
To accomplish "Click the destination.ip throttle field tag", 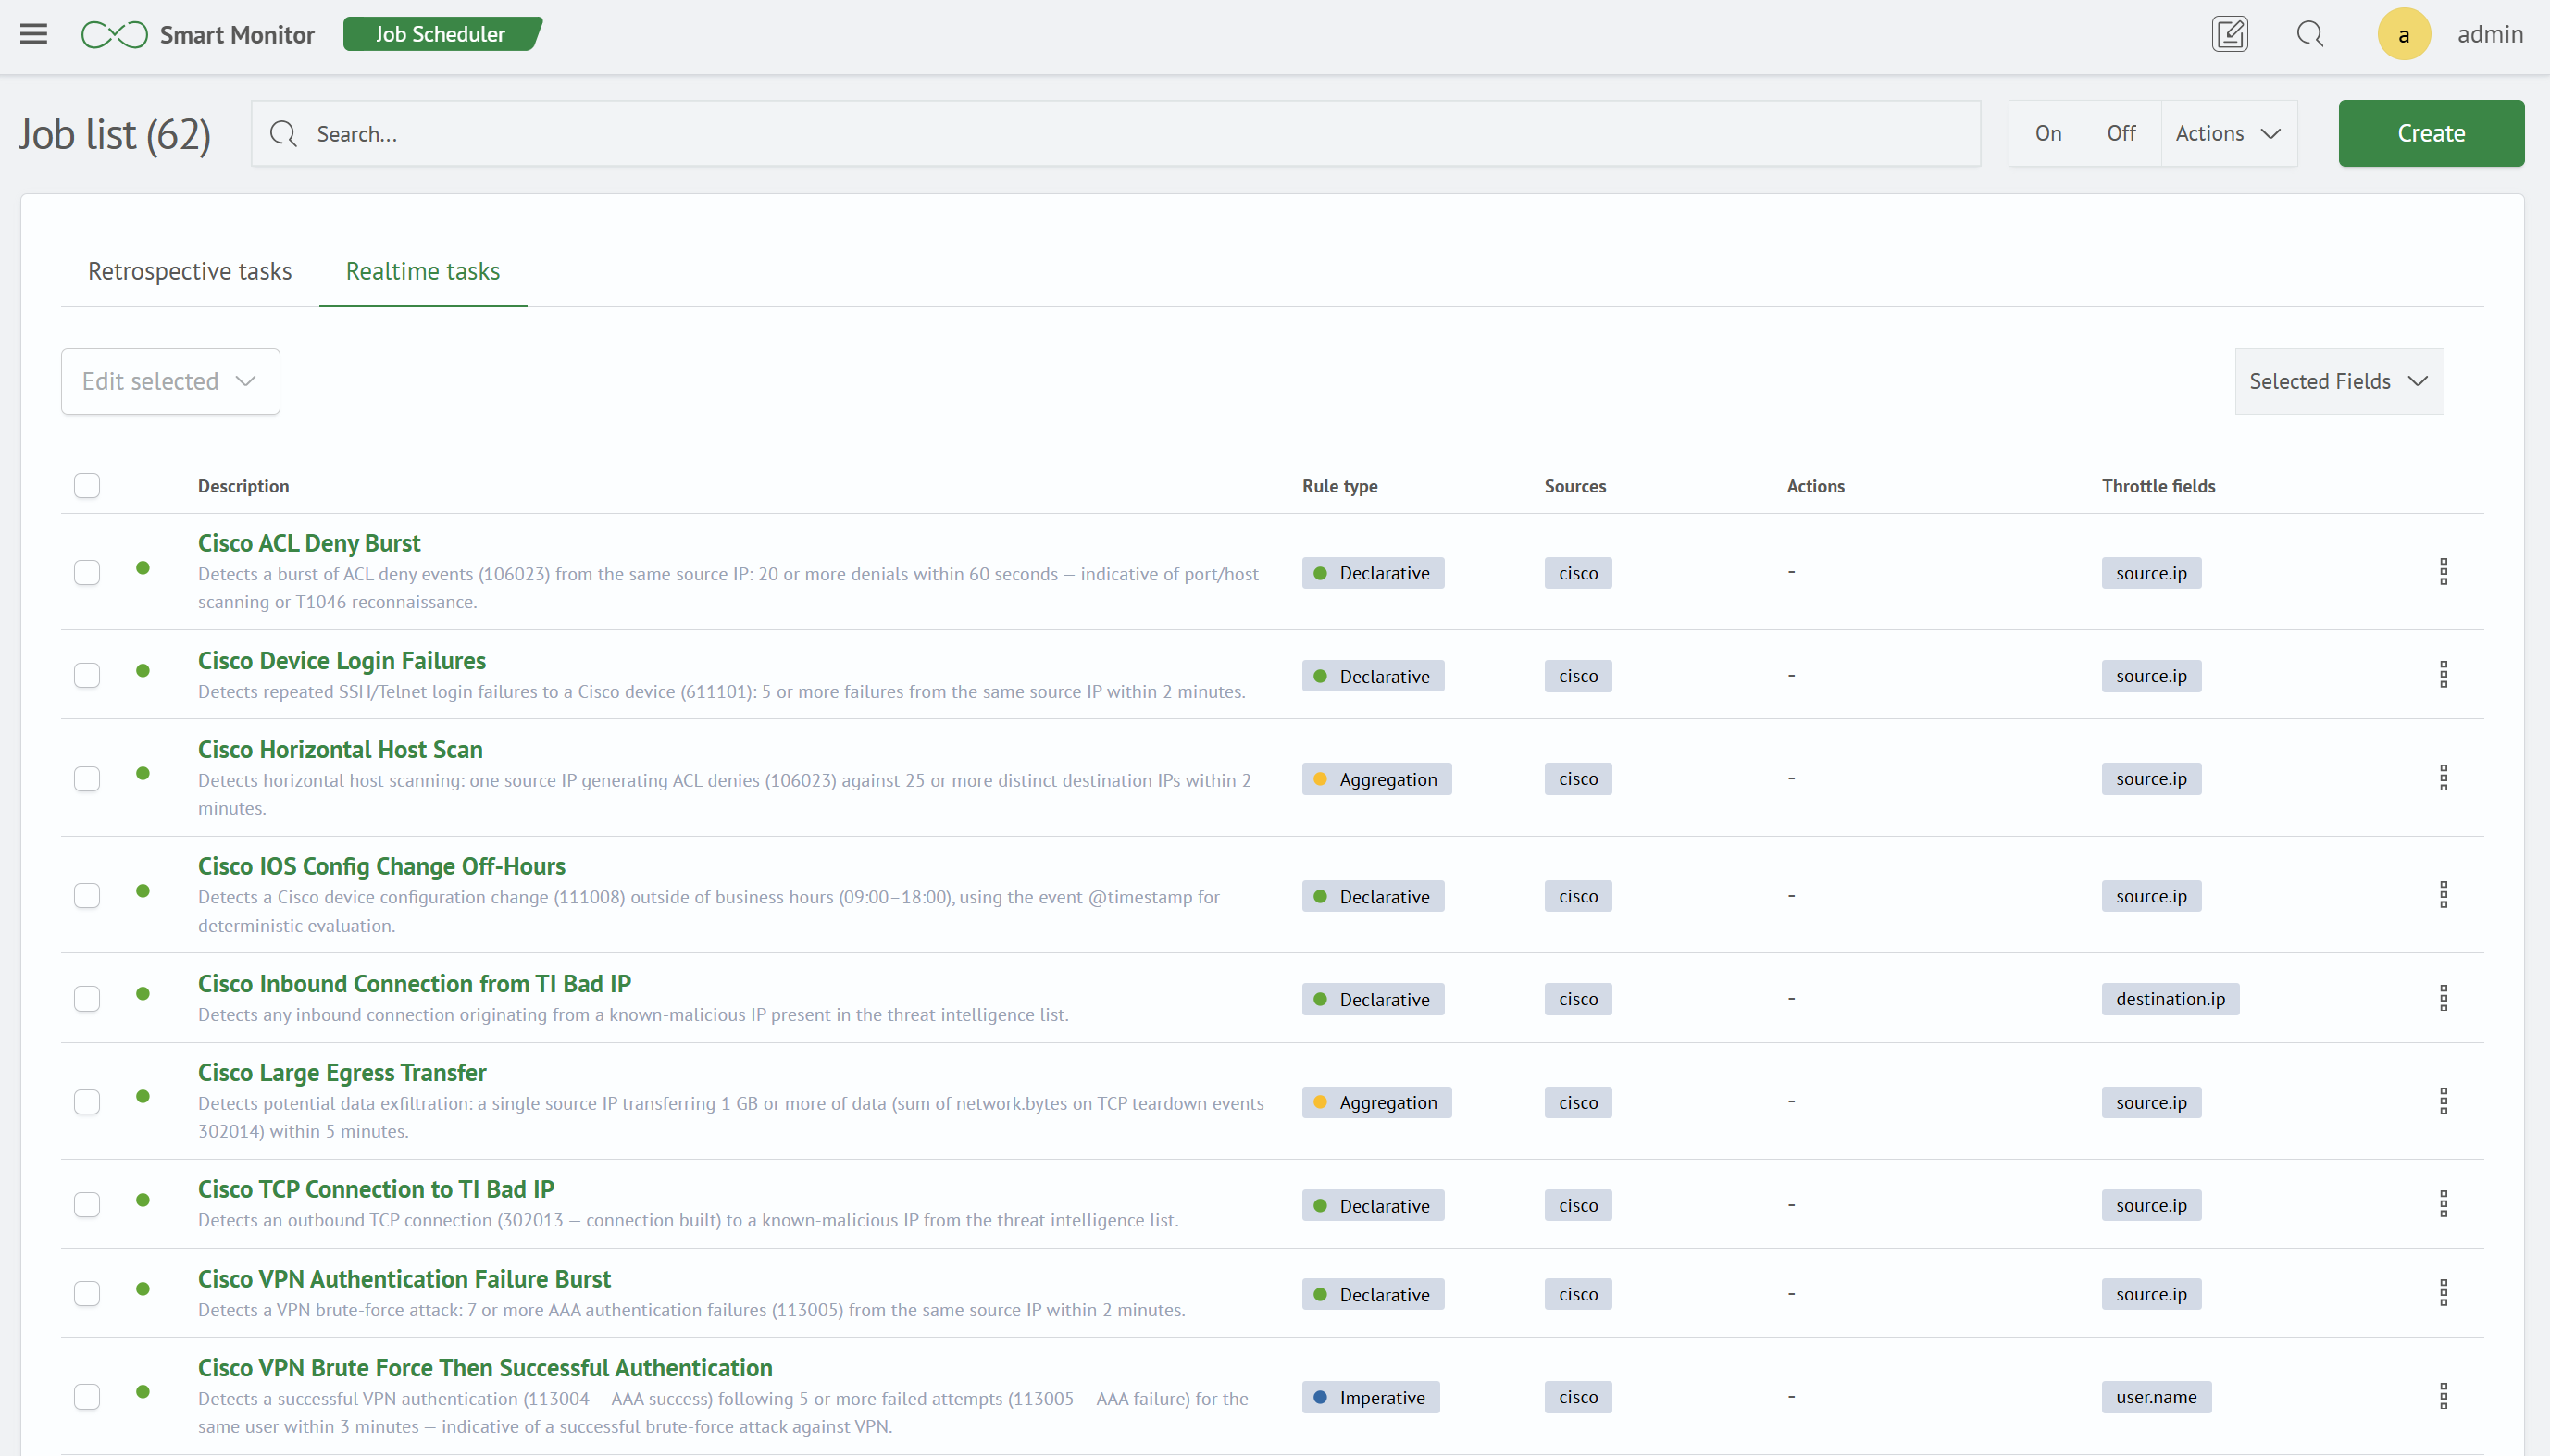I will pos(2170,999).
